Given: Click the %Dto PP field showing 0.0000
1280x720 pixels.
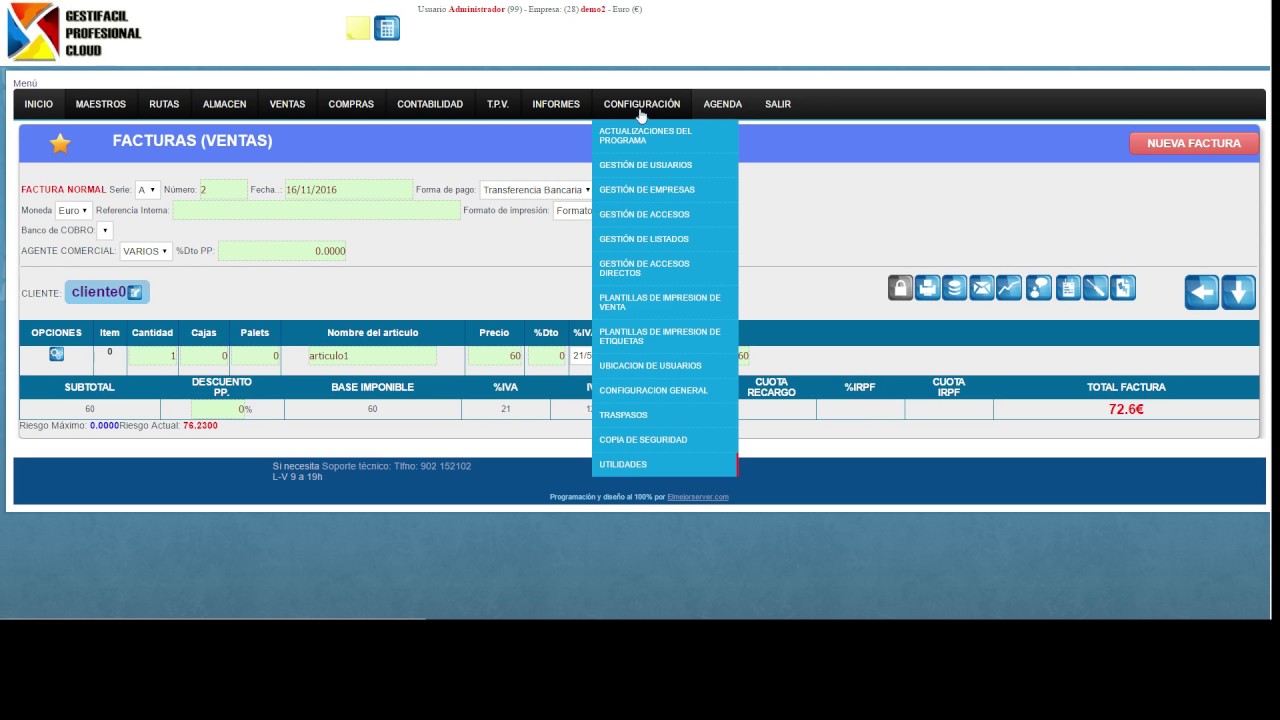Looking at the screenshot, I should coord(282,251).
